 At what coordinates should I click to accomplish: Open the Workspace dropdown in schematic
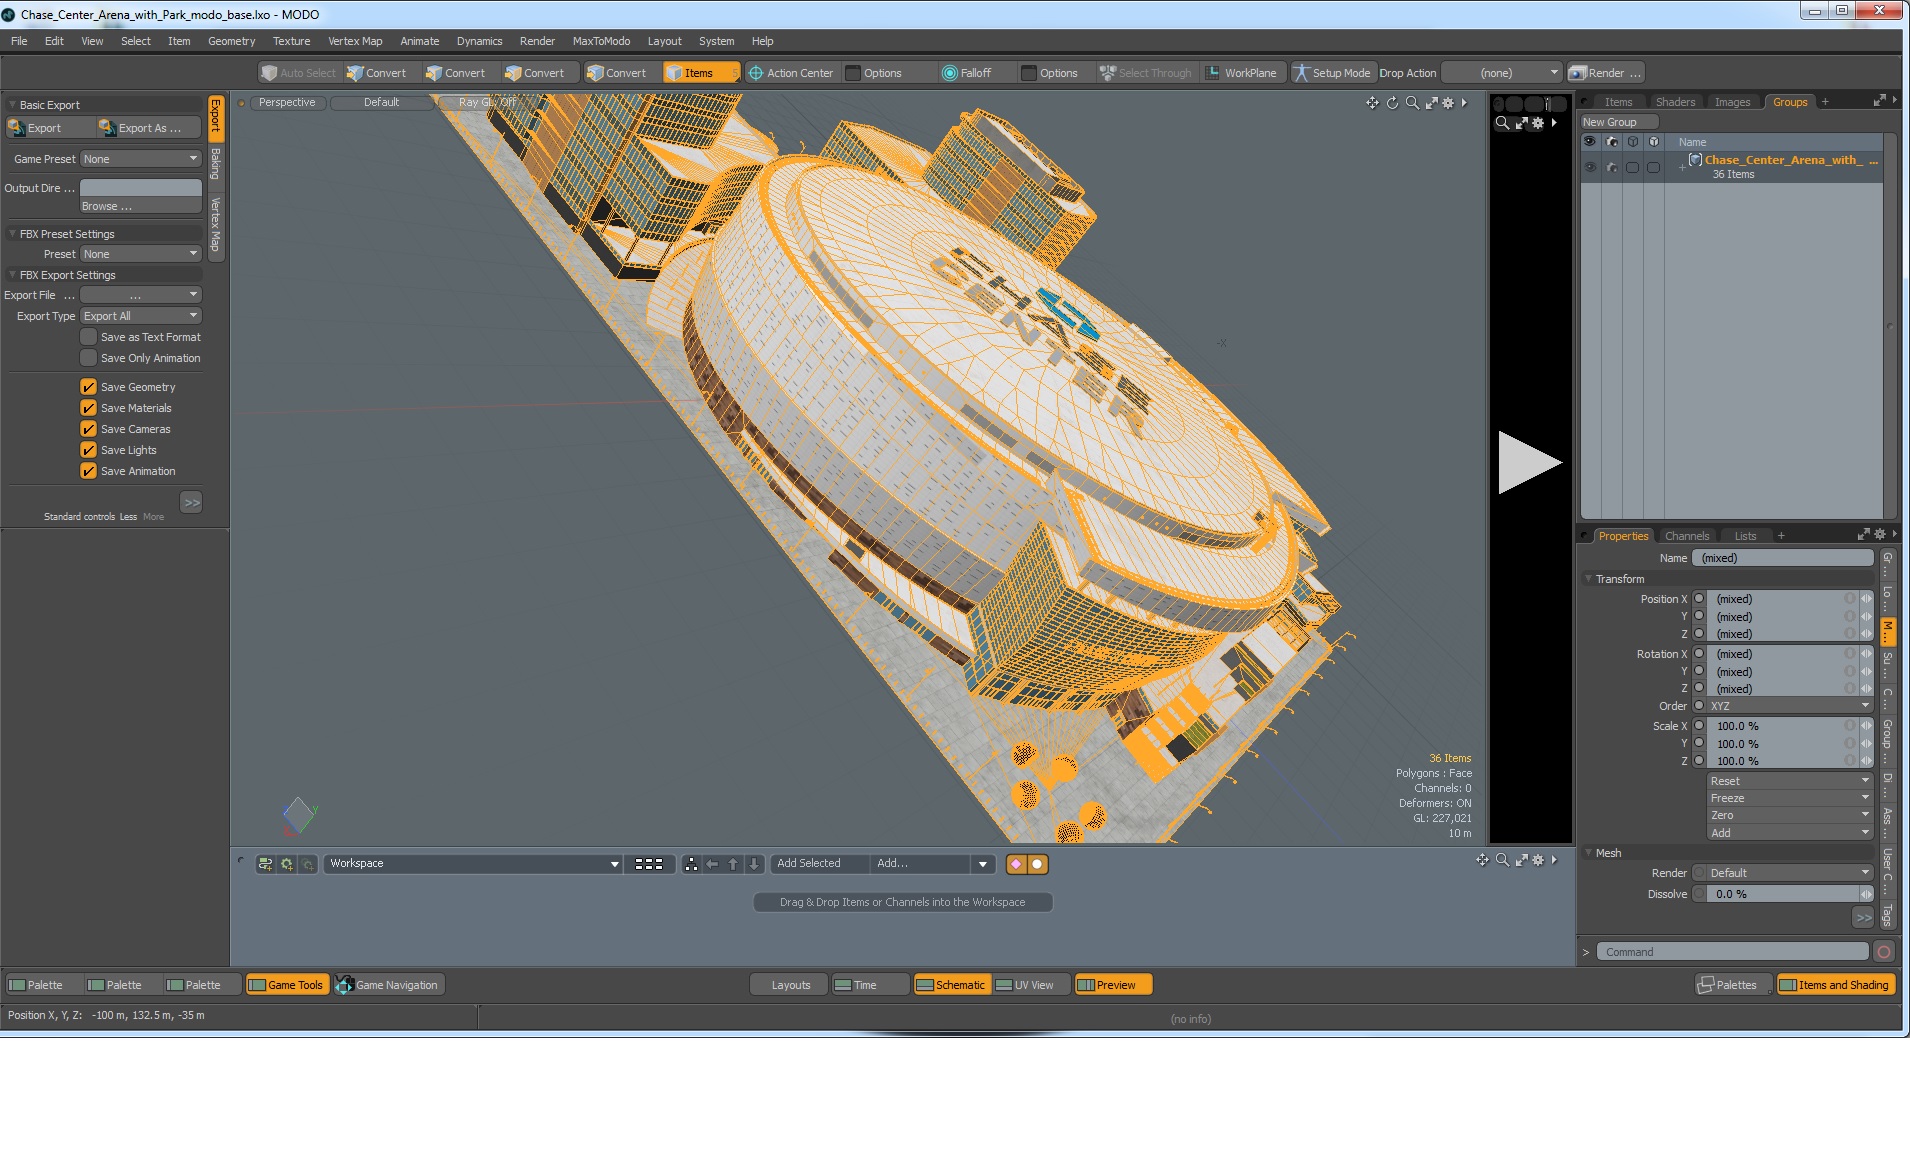pos(473,864)
